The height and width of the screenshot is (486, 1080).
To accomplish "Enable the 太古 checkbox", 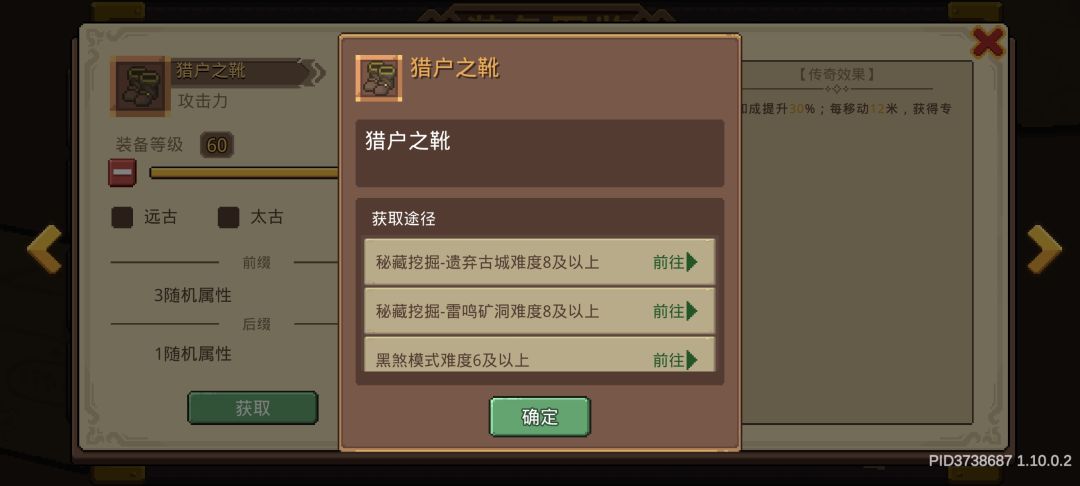I will 229,218.
